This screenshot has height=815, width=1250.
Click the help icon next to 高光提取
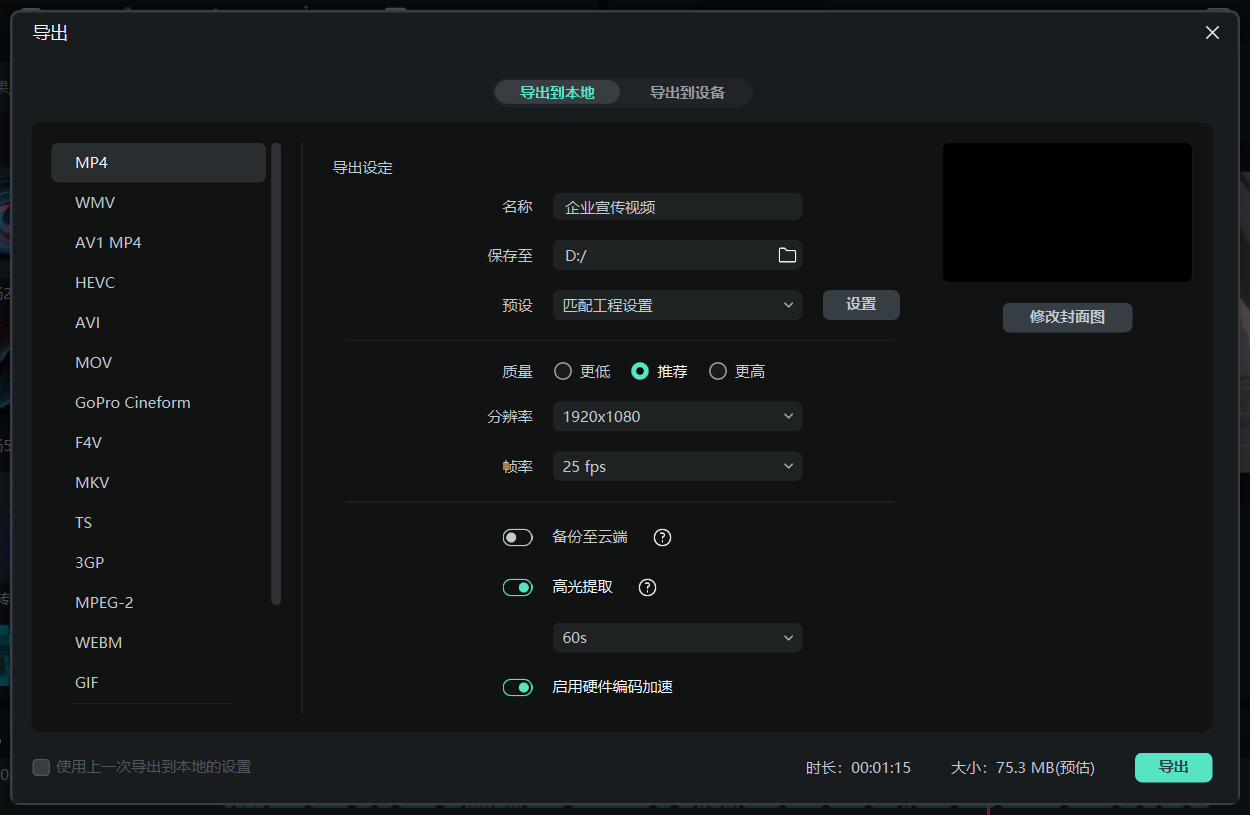[x=646, y=587]
